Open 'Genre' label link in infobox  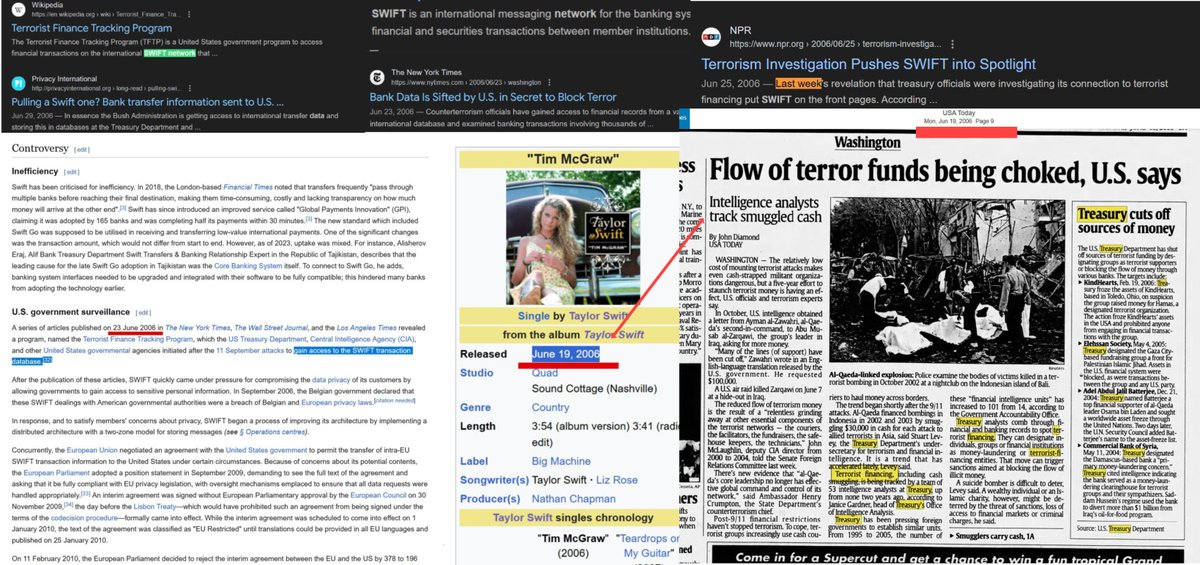[477, 408]
